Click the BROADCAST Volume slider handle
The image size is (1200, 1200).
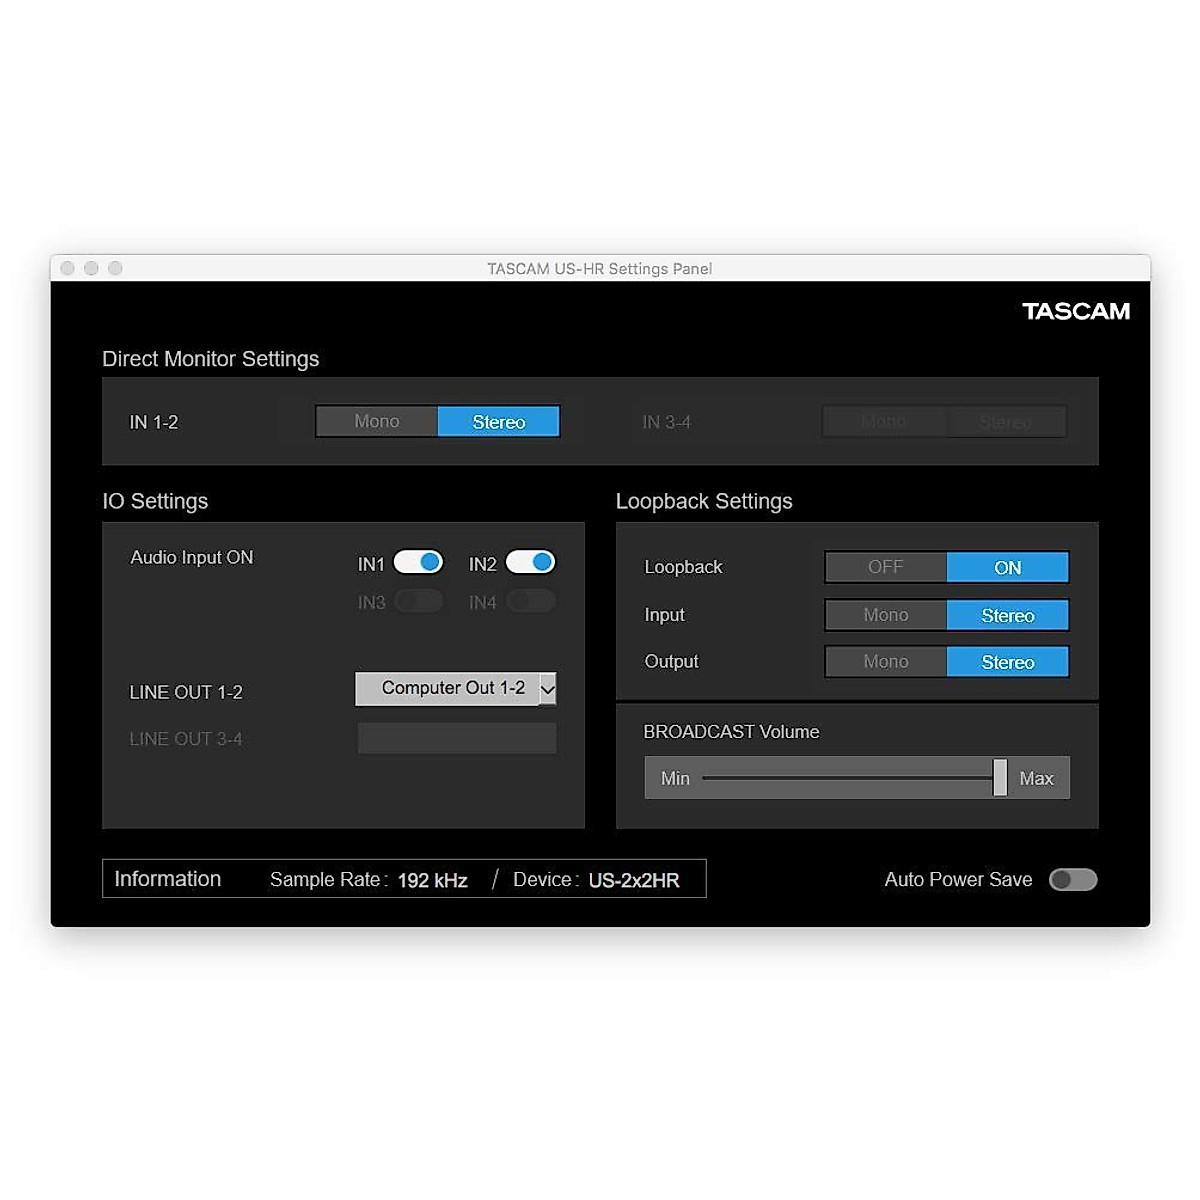[999, 777]
